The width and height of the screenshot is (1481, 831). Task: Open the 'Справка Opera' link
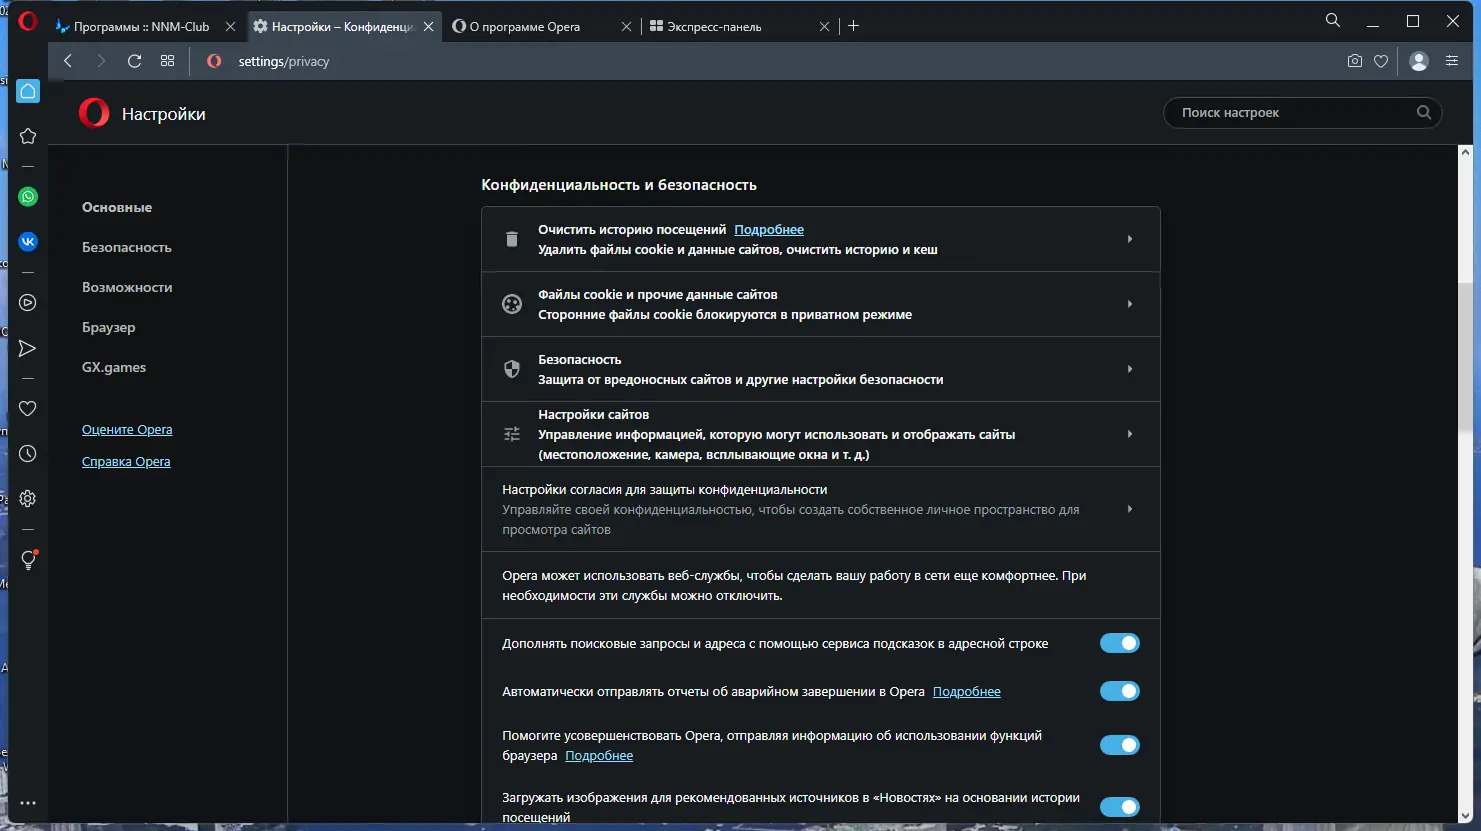coord(126,462)
